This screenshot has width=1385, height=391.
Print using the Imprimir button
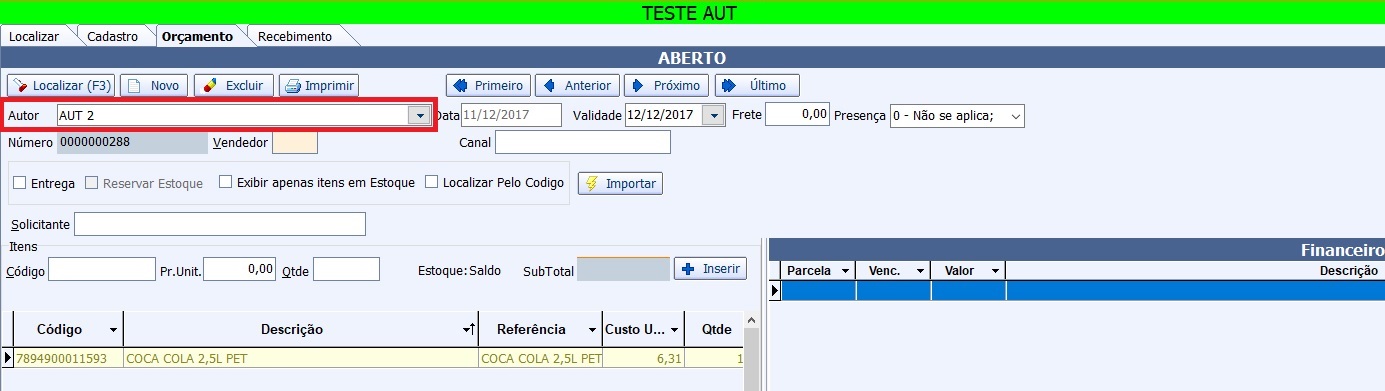click(x=319, y=86)
